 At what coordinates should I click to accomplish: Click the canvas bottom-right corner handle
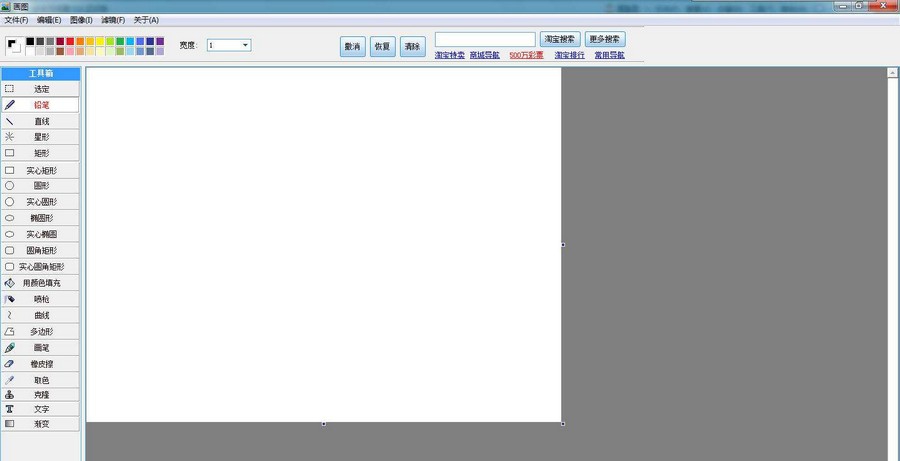(x=563, y=424)
